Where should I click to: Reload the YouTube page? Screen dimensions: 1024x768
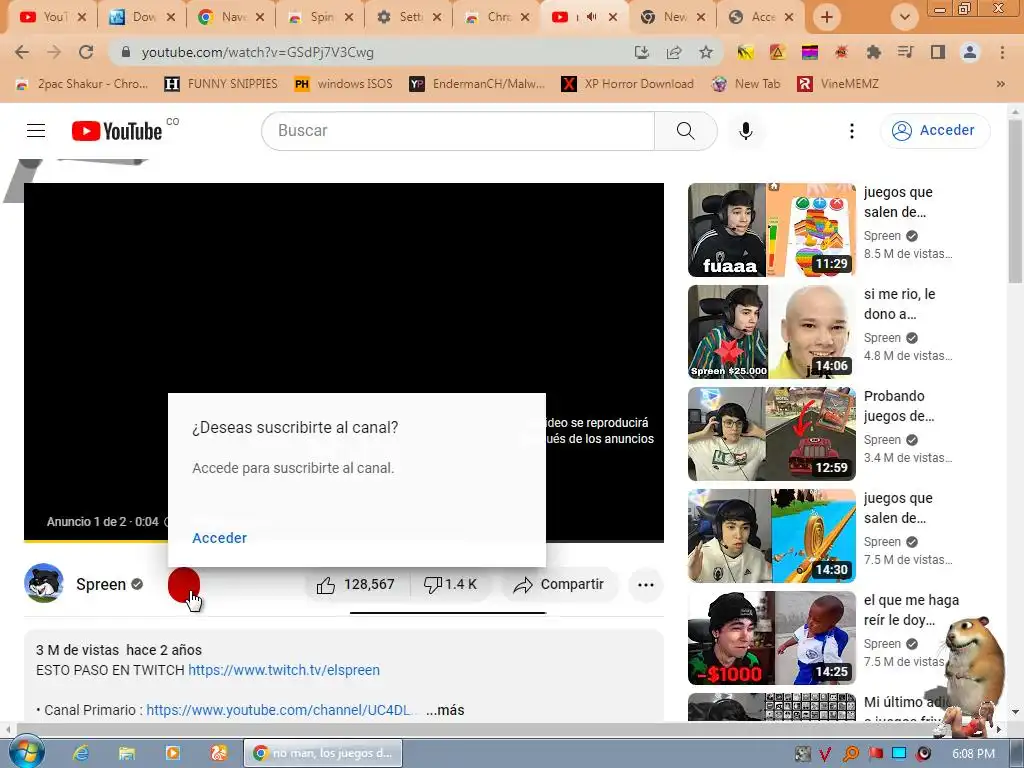tap(86, 52)
